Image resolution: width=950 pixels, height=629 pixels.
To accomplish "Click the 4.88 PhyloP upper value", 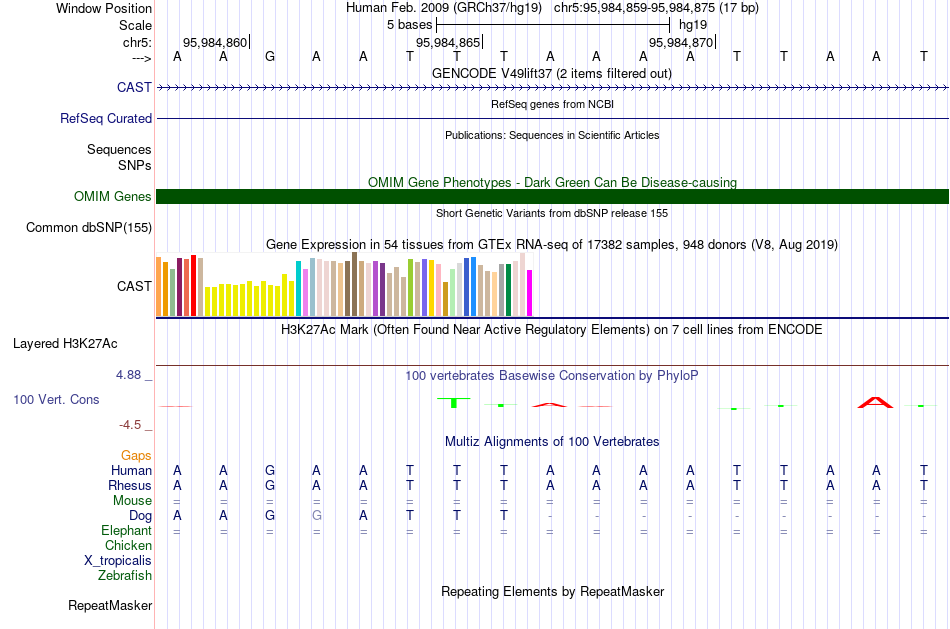I will (128, 375).
